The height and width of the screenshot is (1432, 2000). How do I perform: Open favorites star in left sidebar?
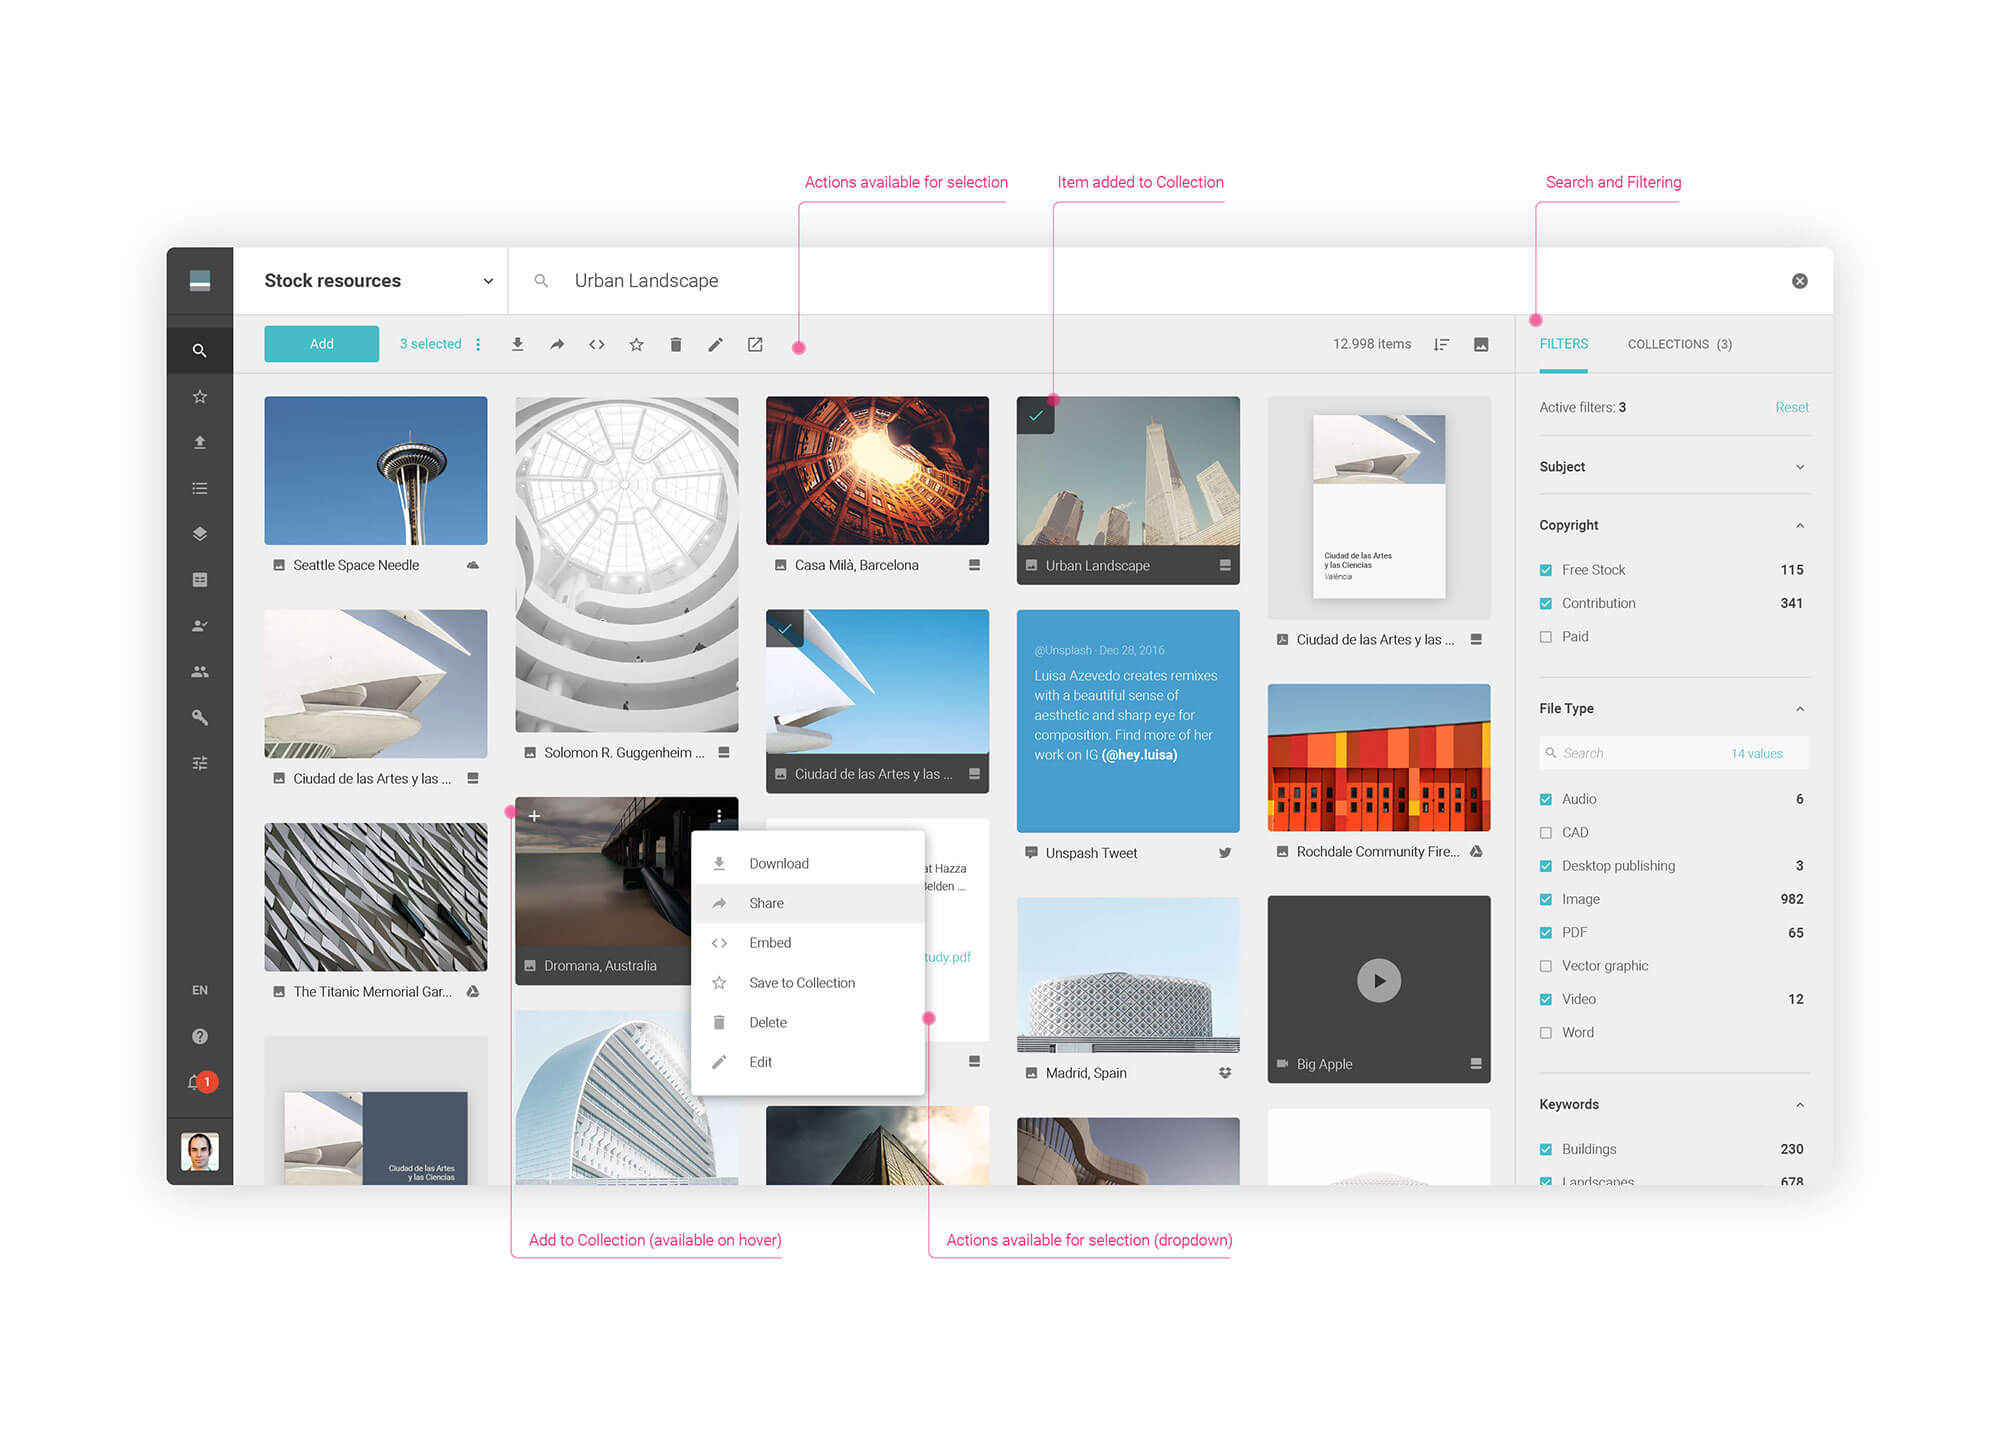pos(200,396)
